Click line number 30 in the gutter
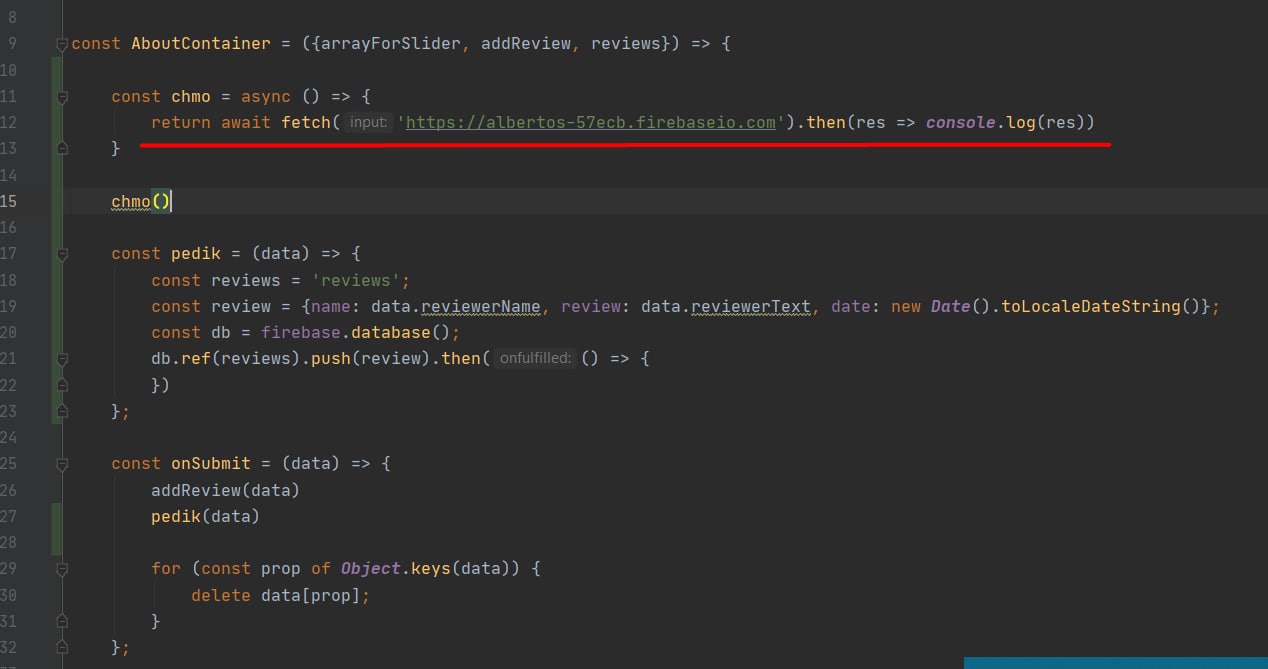Viewport: 1268px width, 669px height. tap(9, 594)
